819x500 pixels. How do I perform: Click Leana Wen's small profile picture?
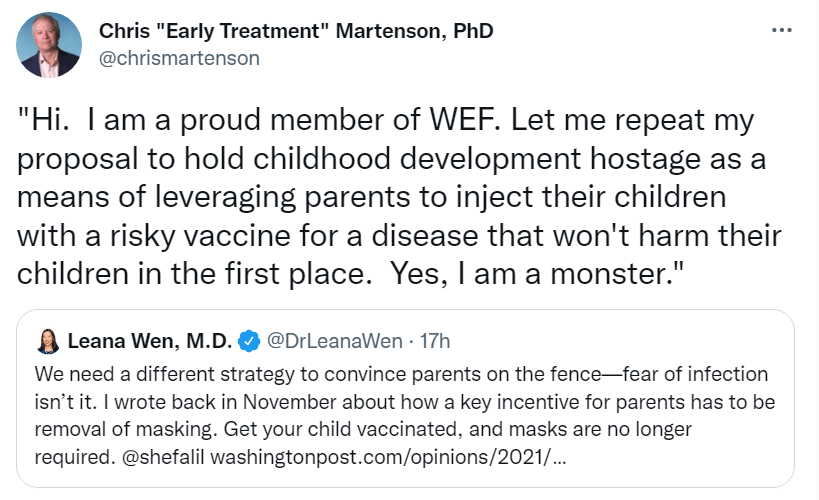click(x=47, y=341)
